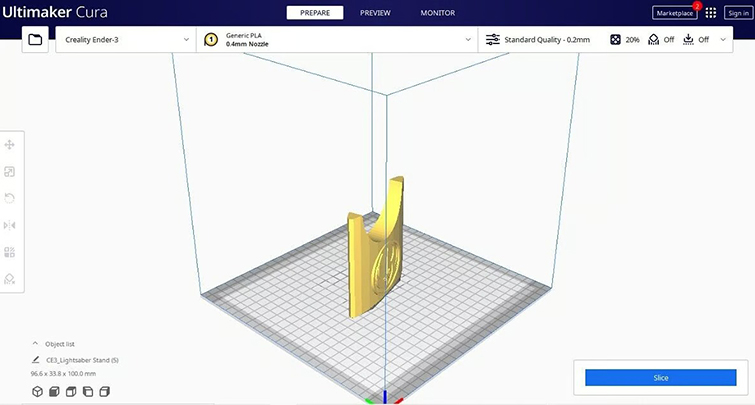Click model dimensions 96.6 x 33.8 x 100.0 mm
The image size is (755, 405).
pyautogui.click(x=63, y=373)
